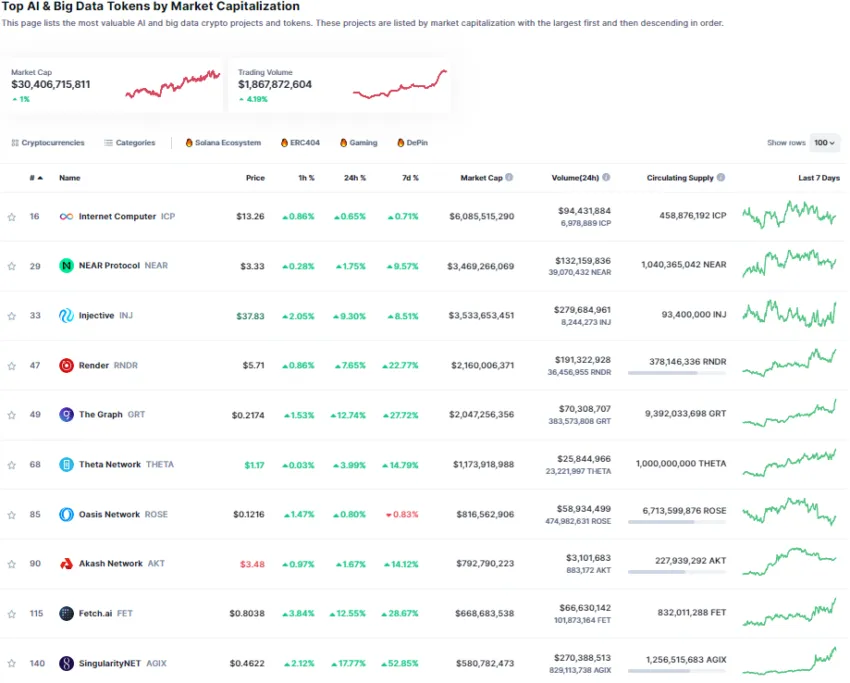Sort by the 24h % column
This screenshot has height=683, width=850.
pos(355,178)
